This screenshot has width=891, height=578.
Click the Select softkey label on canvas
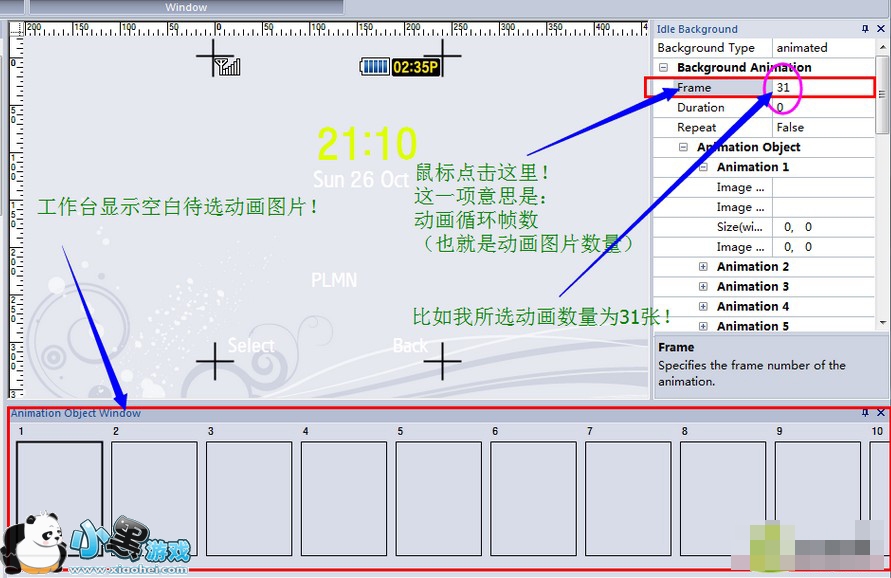[250, 346]
